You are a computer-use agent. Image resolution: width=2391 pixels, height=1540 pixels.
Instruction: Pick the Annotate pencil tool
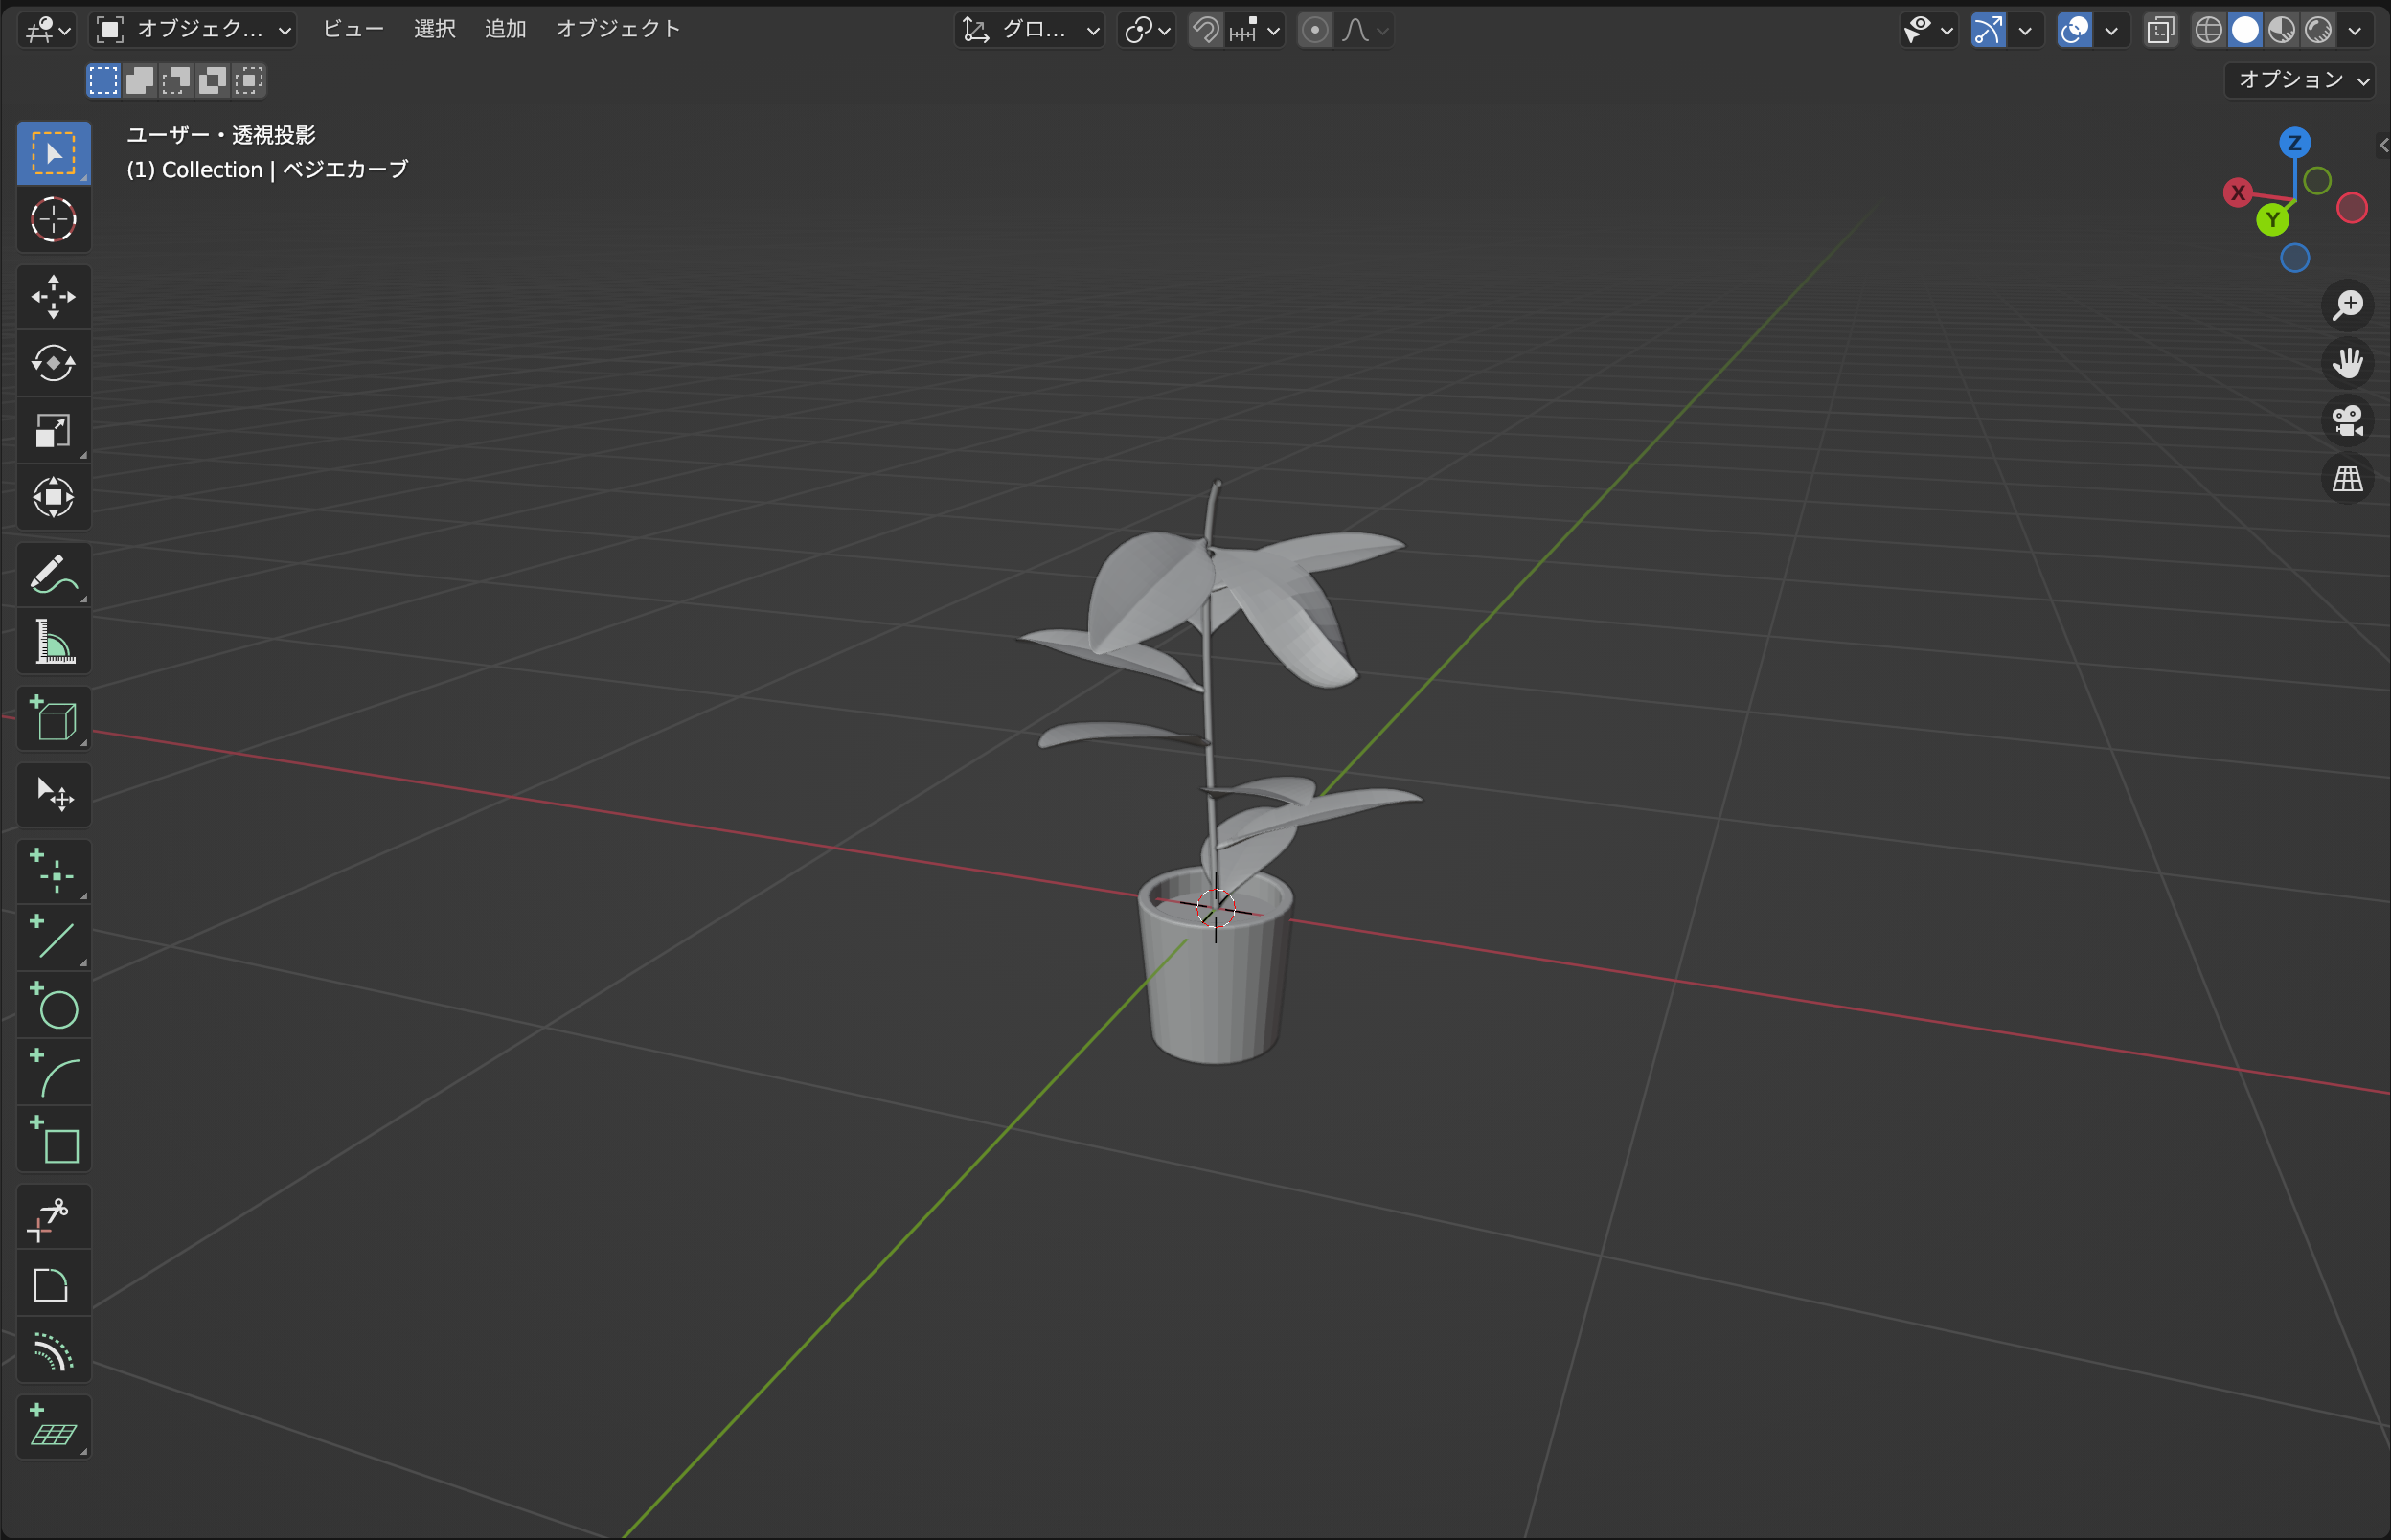click(x=54, y=575)
